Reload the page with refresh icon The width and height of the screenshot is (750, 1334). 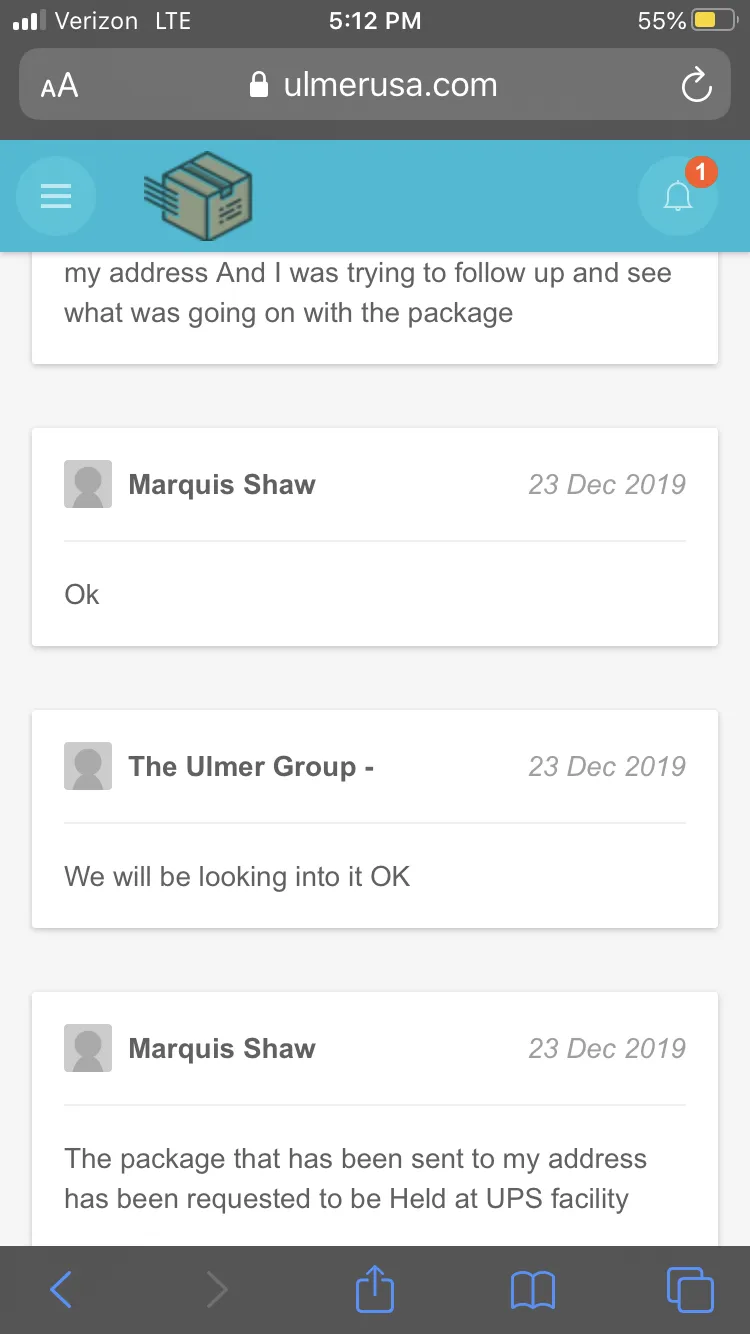pos(696,85)
